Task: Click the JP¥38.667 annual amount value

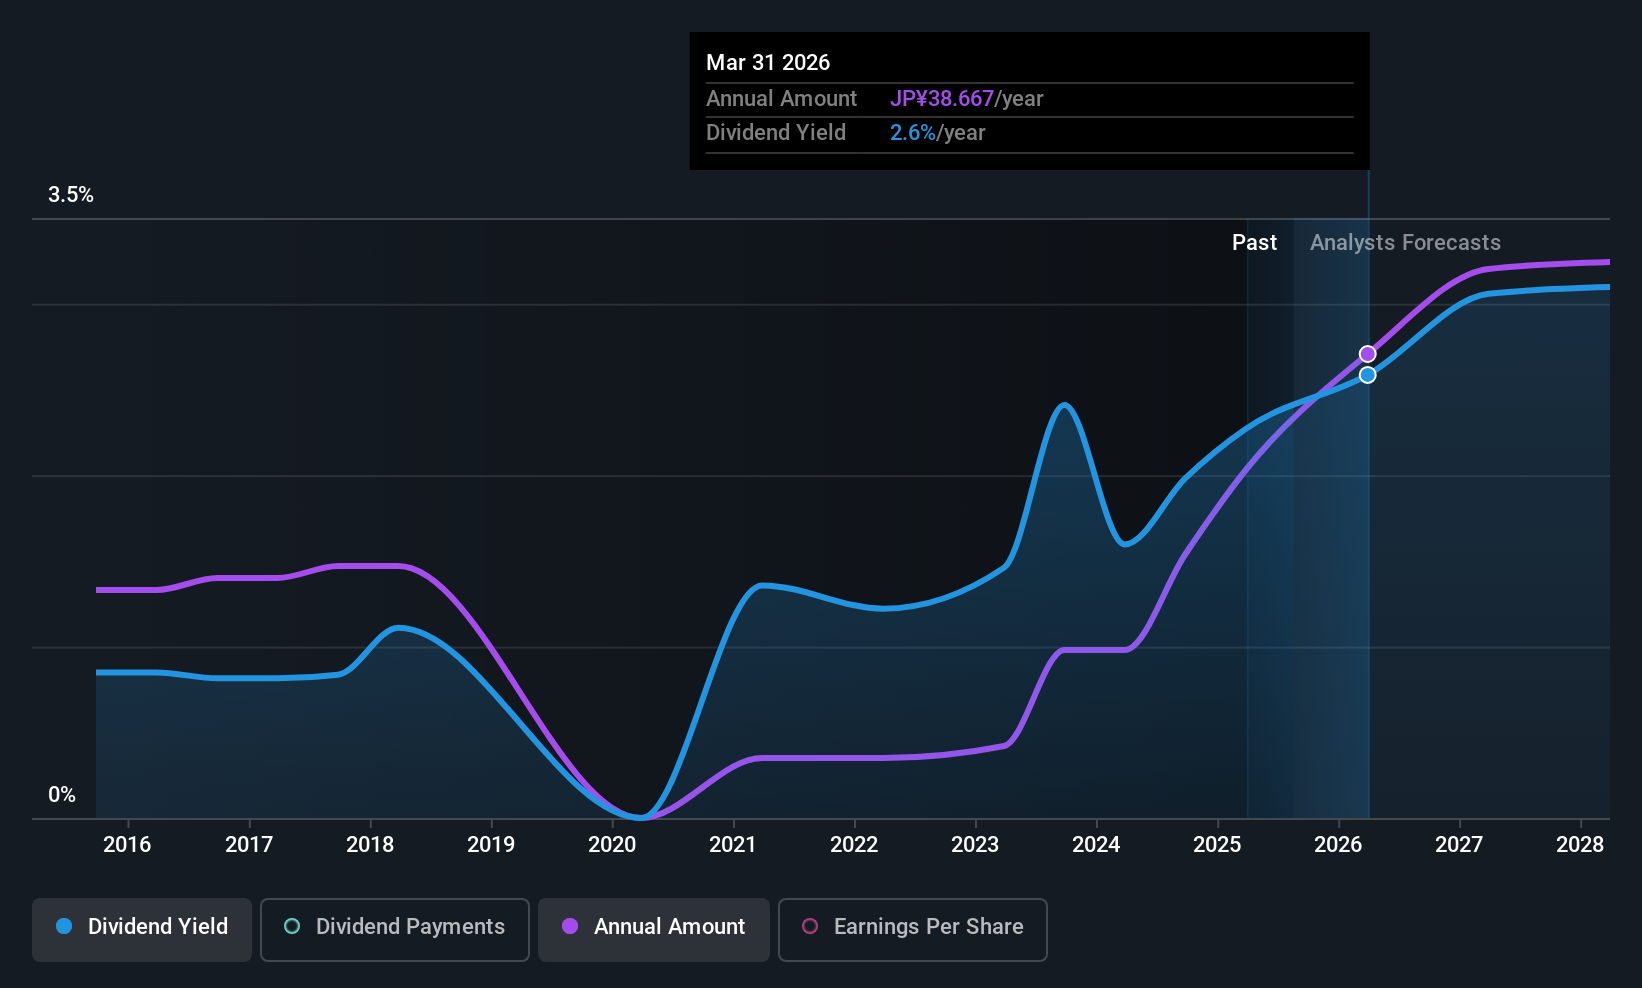Action: tap(942, 99)
